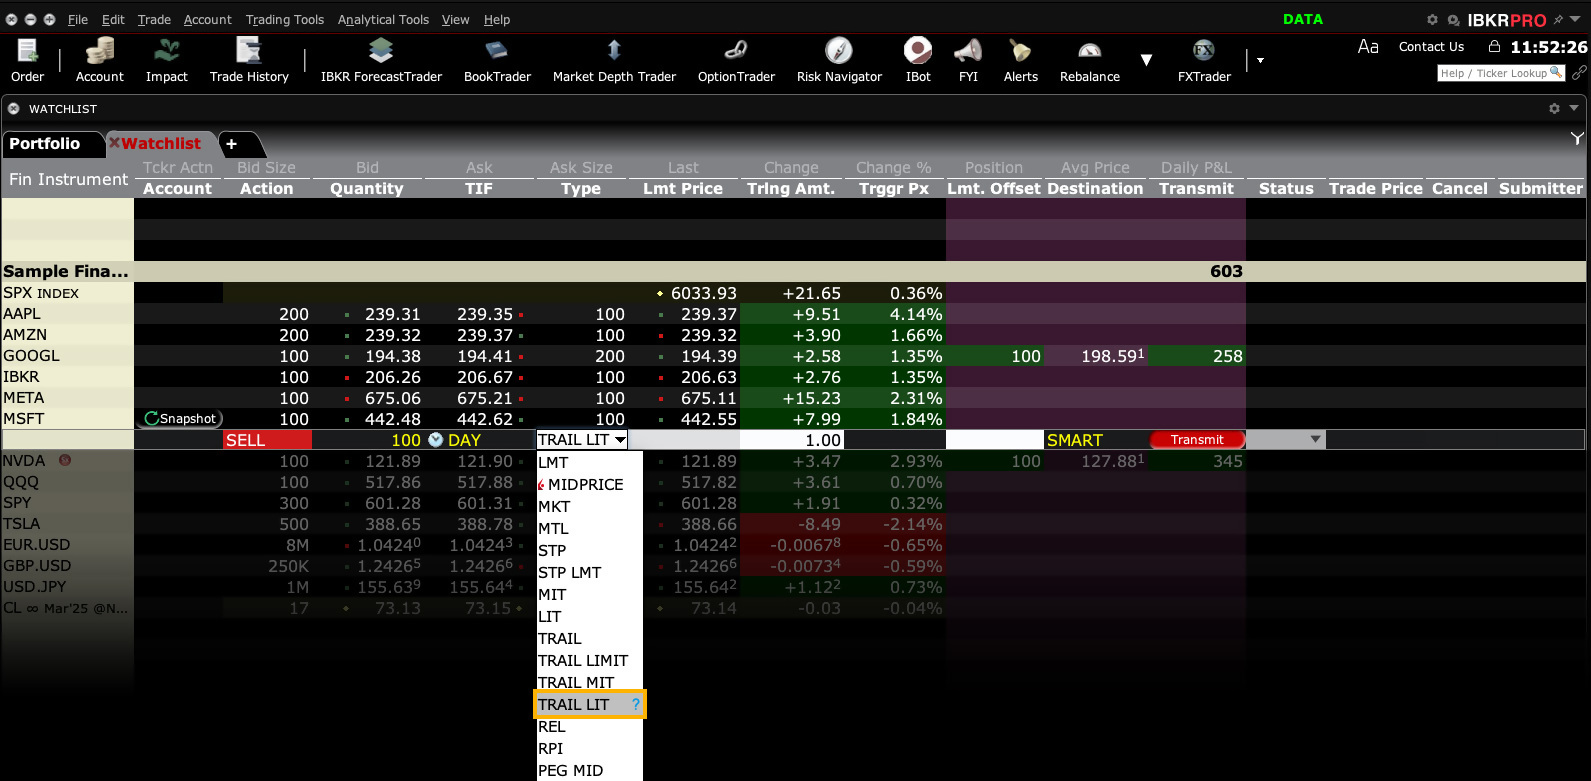
Task: Open the BookTrader tool
Action: 497,60
